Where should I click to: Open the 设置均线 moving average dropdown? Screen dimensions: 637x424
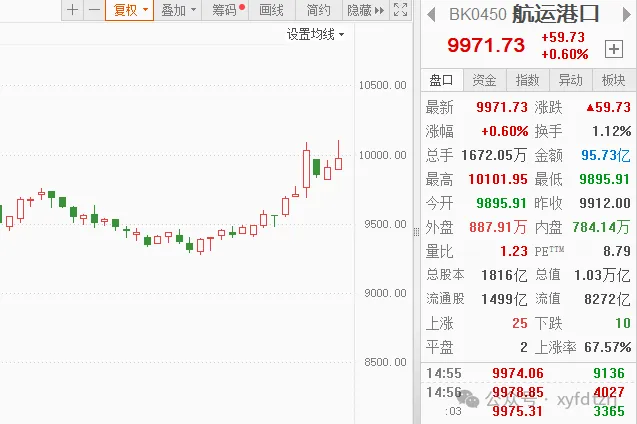tap(315, 34)
